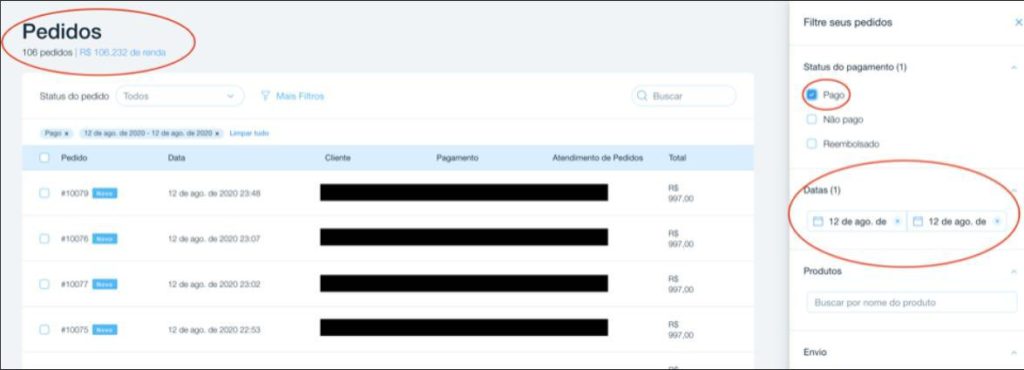This screenshot has height=370, width=1024.
Task: Click the Pedidos page heading
Action: coord(62,31)
